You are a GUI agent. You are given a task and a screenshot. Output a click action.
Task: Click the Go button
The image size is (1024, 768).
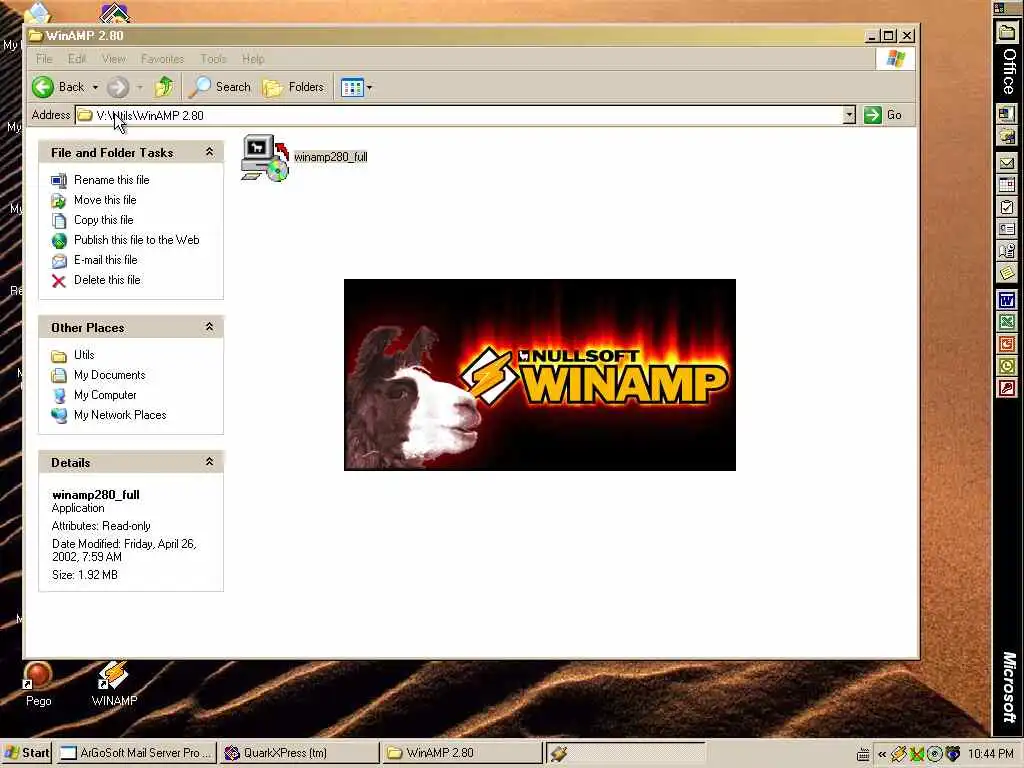[x=883, y=116]
